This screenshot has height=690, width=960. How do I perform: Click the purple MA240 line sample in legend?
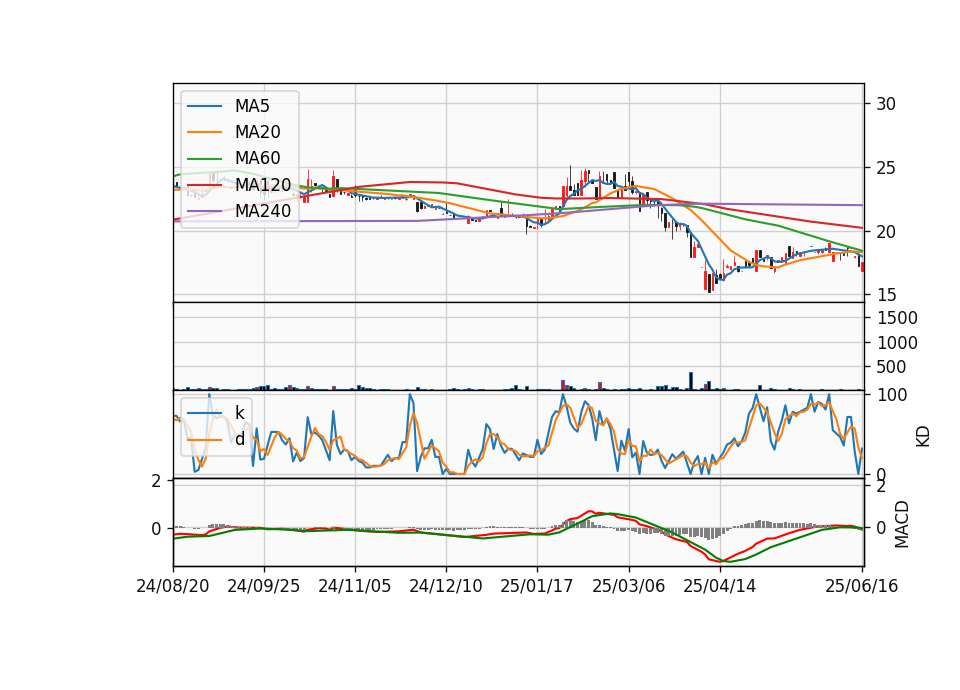[204, 211]
